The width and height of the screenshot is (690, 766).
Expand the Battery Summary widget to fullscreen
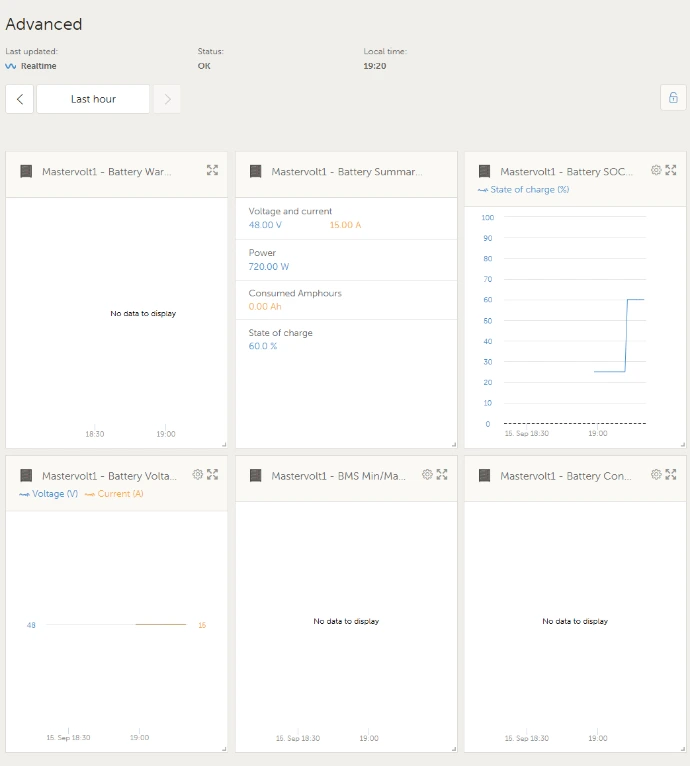pos(441,171)
